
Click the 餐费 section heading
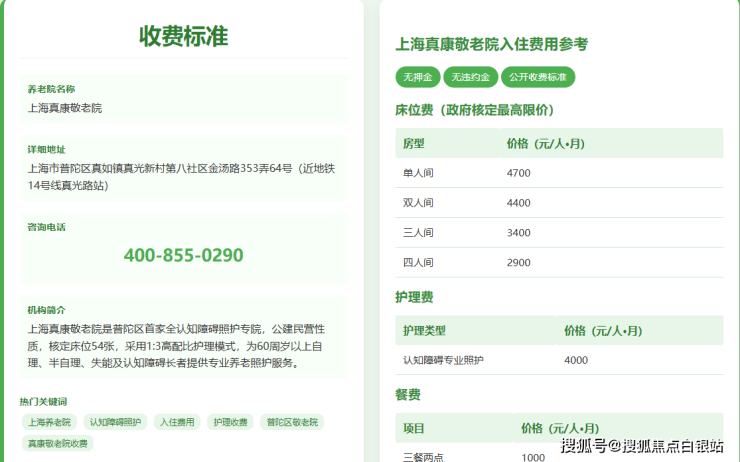pos(408,395)
